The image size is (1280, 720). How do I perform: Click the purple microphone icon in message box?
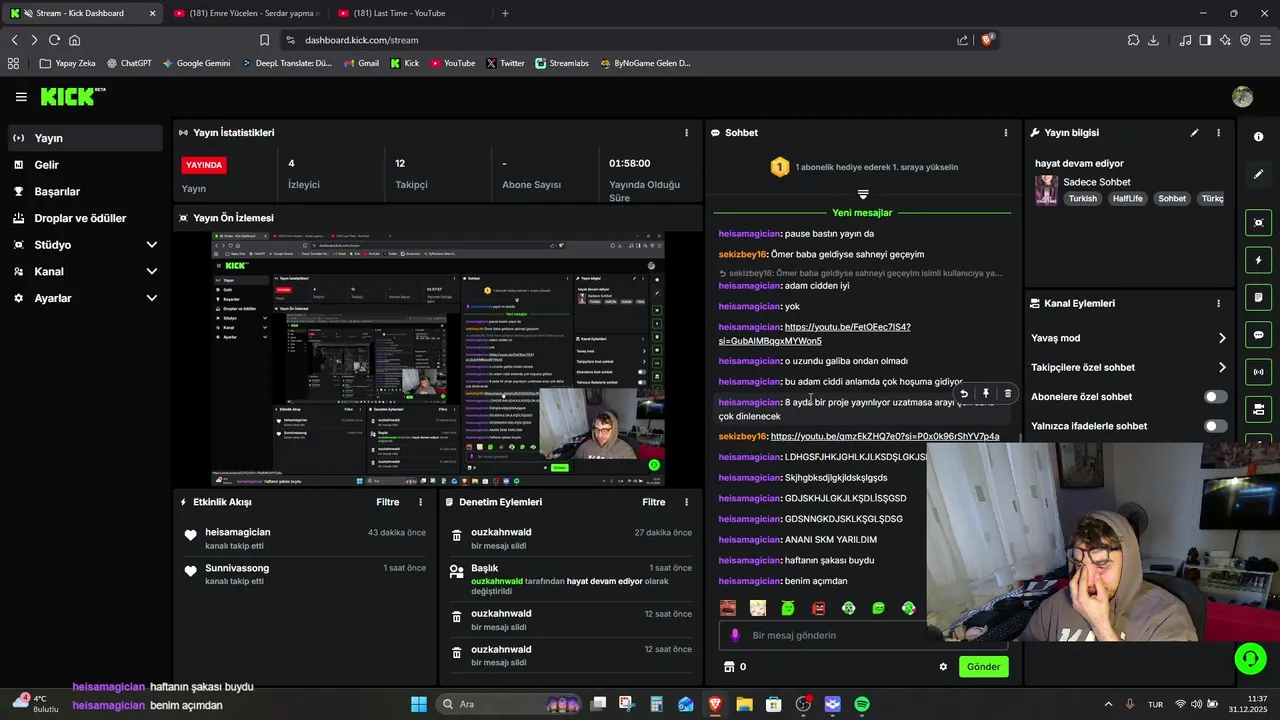735,635
